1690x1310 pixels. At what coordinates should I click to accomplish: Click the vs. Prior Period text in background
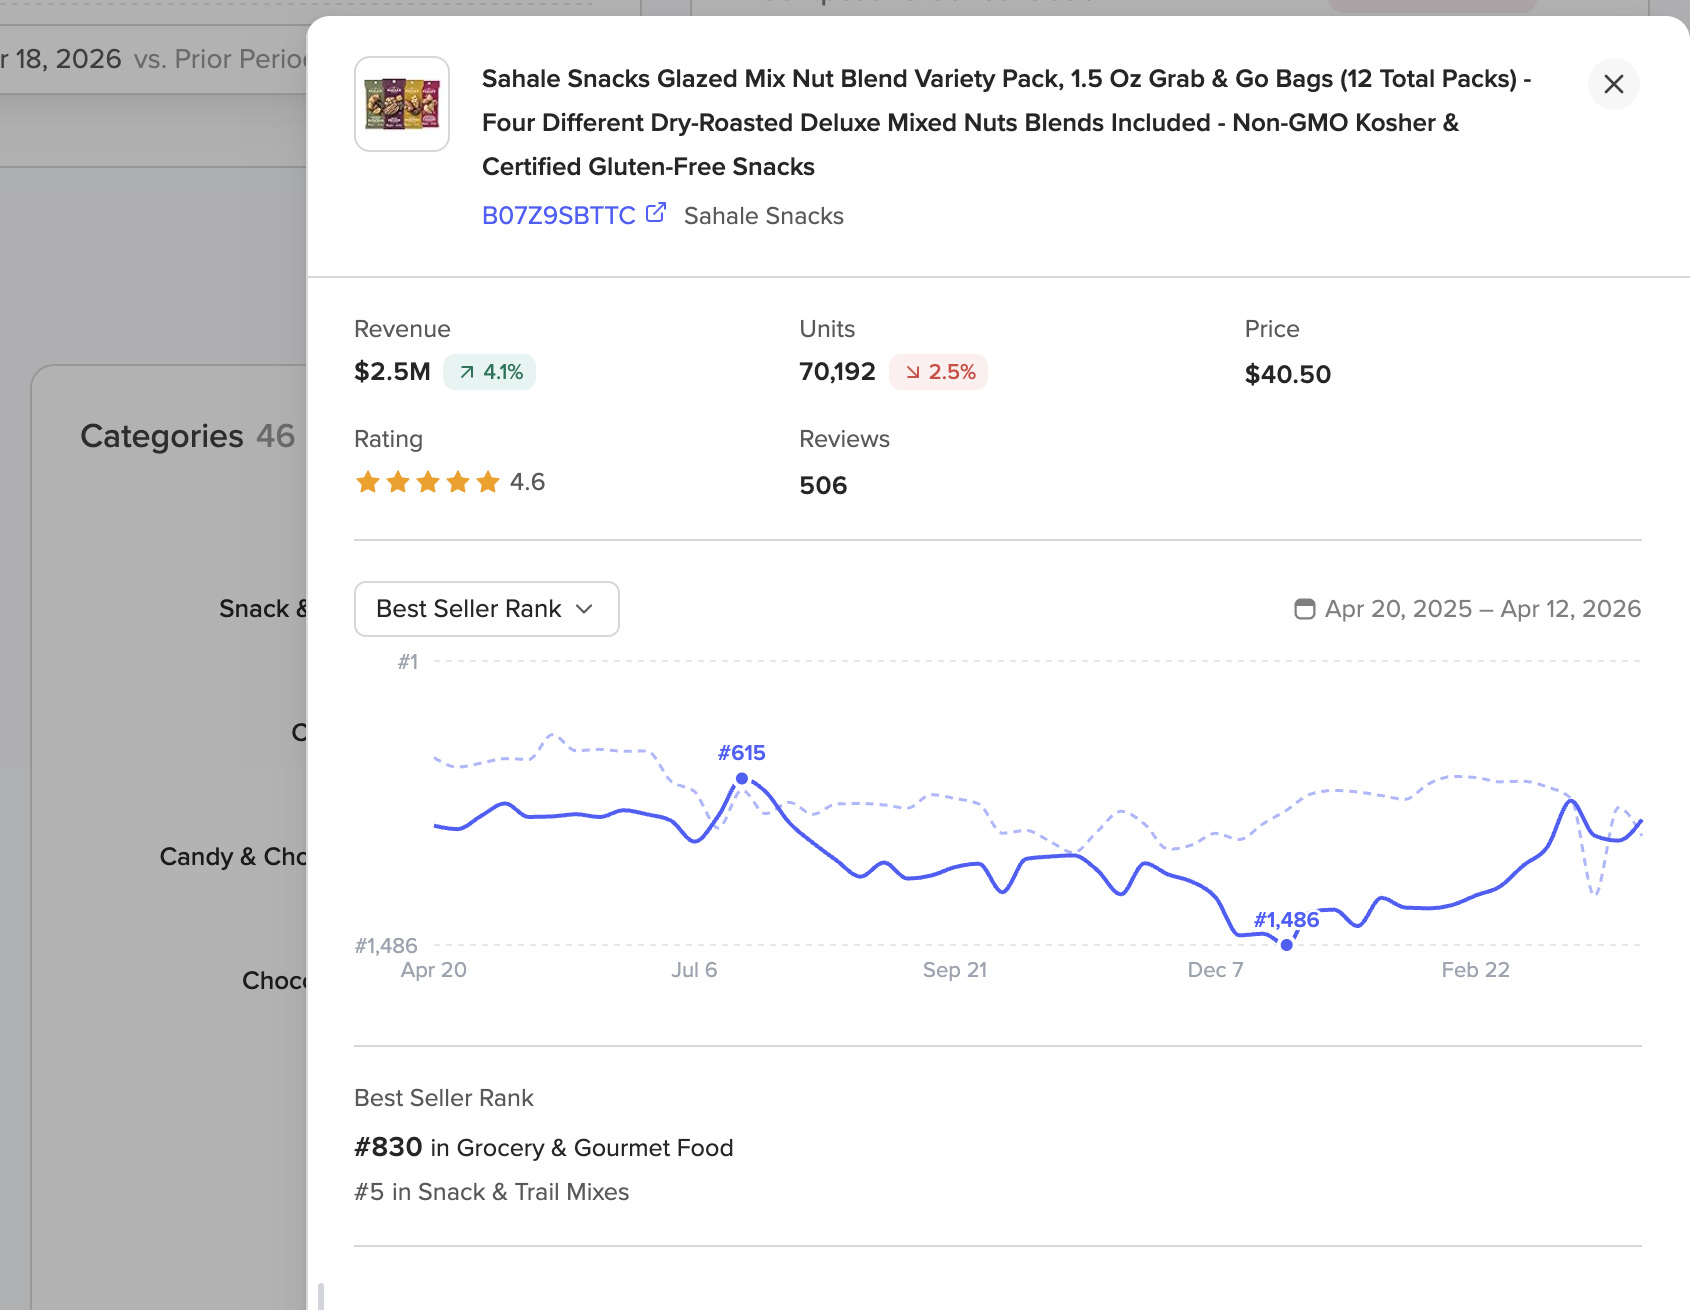coord(220,59)
